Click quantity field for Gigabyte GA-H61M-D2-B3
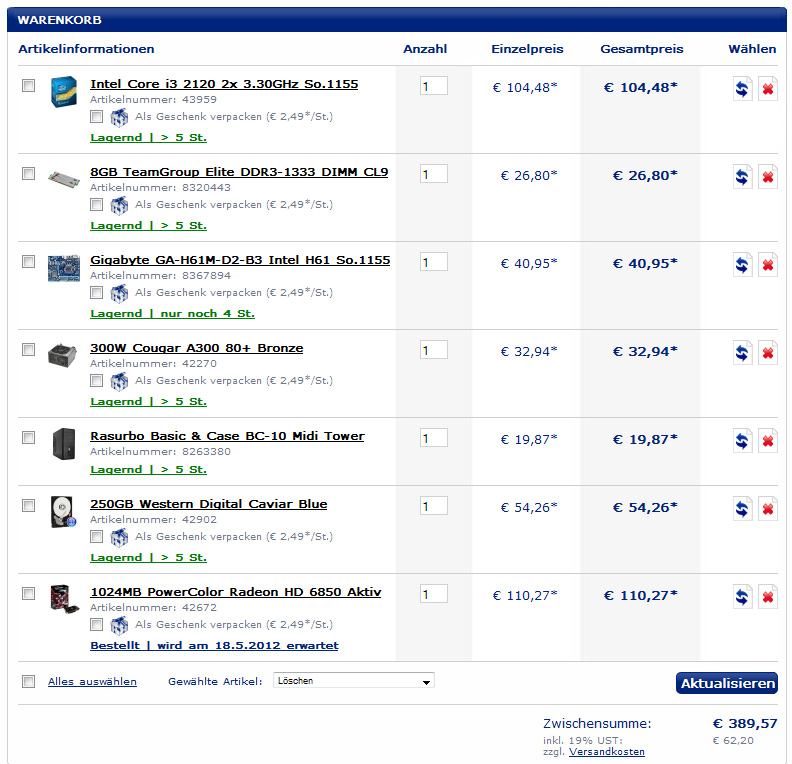Image resolution: width=792 pixels, height=764 pixels. [433, 262]
